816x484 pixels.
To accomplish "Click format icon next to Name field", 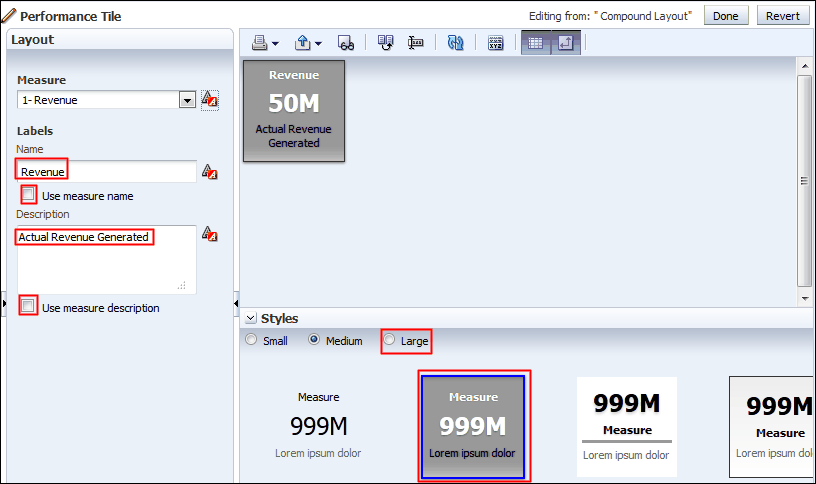I will point(209,172).
